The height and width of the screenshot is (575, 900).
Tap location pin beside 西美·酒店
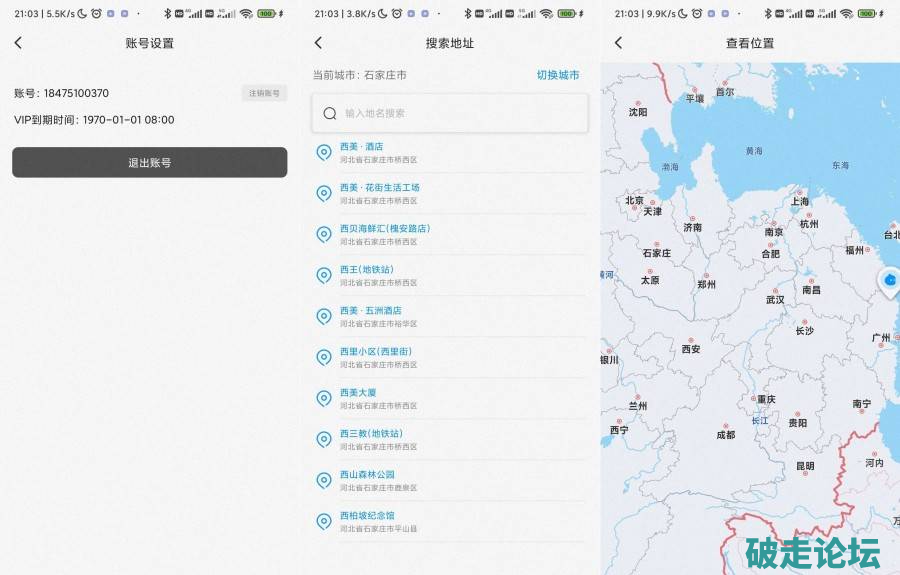pyautogui.click(x=323, y=152)
